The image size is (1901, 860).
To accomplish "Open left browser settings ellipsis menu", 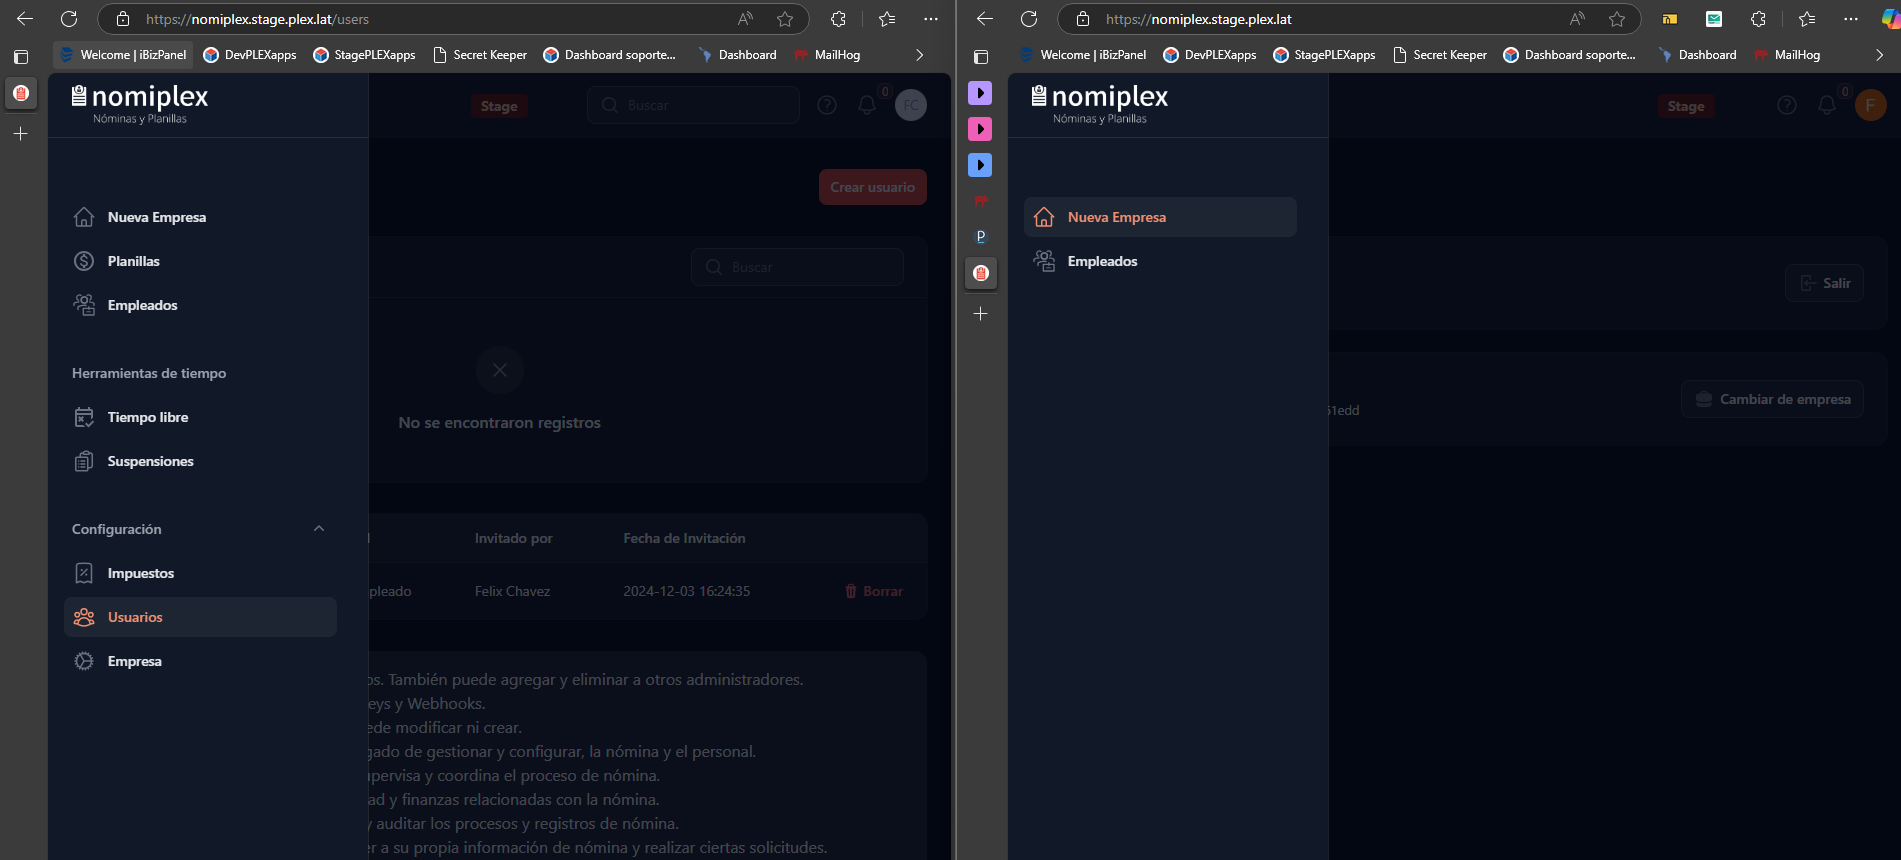I will coord(931,19).
